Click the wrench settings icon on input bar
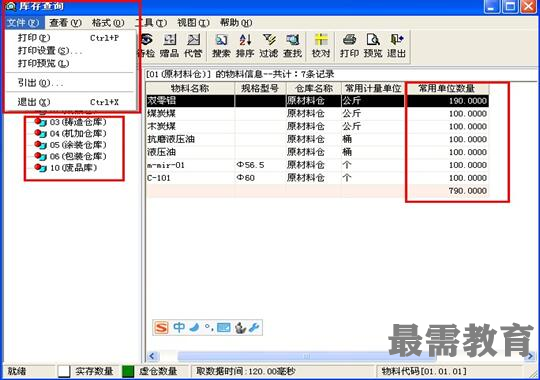The height and width of the screenshot is (380, 540). [254, 327]
